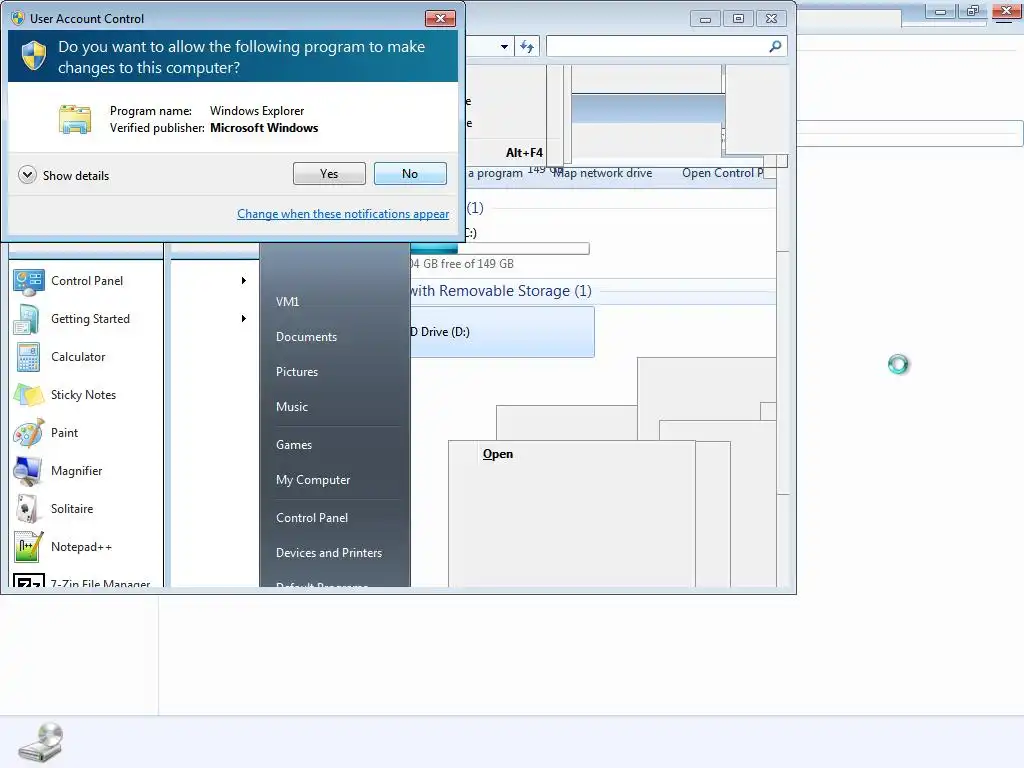
Task: Click the C: drive free space bar
Action: coord(500,249)
